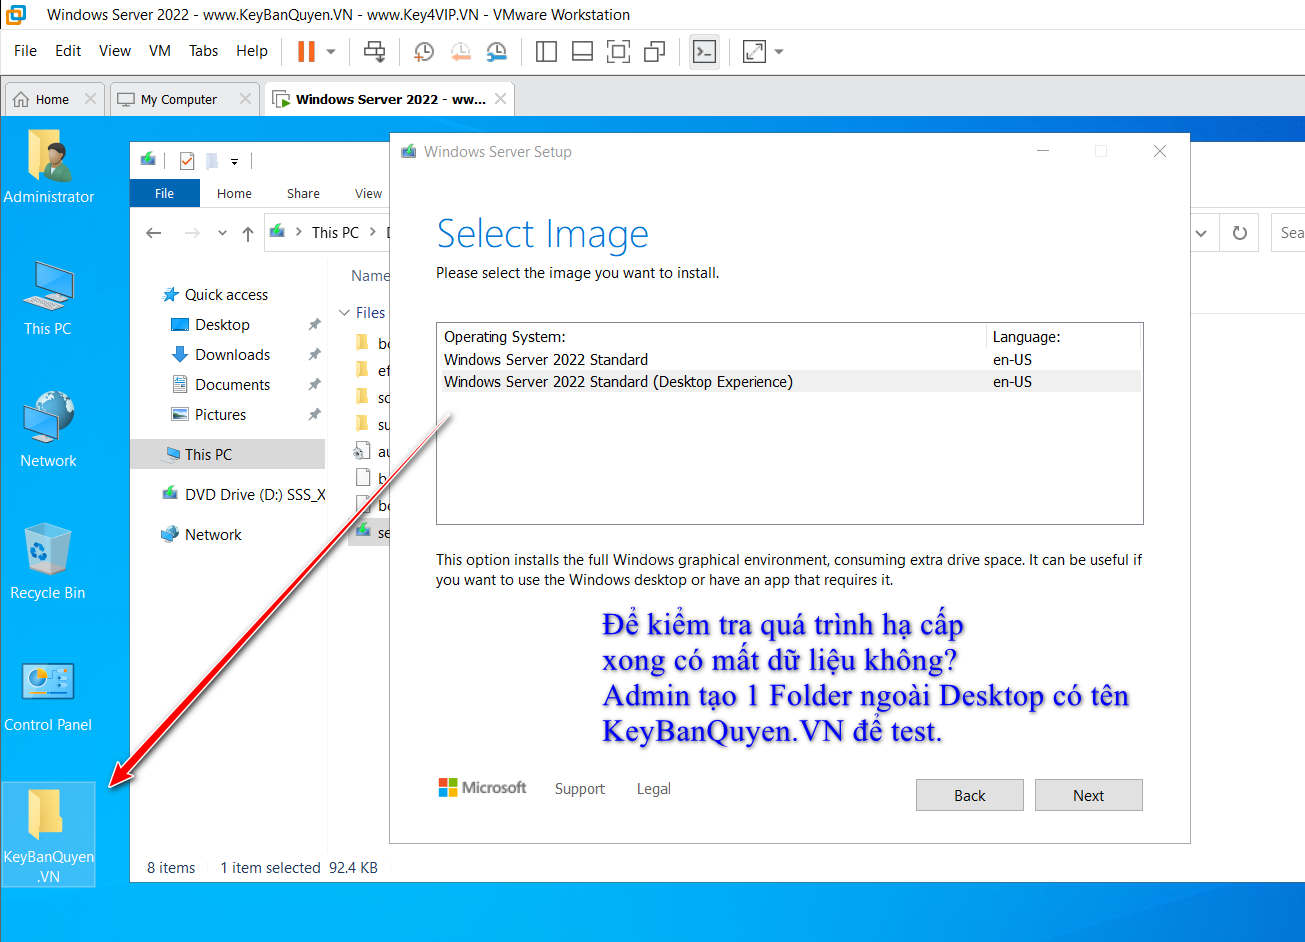Open the power options dropdown beside the pause icon
The height and width of the screenshot is (942, 1305).
coord(331,51)
